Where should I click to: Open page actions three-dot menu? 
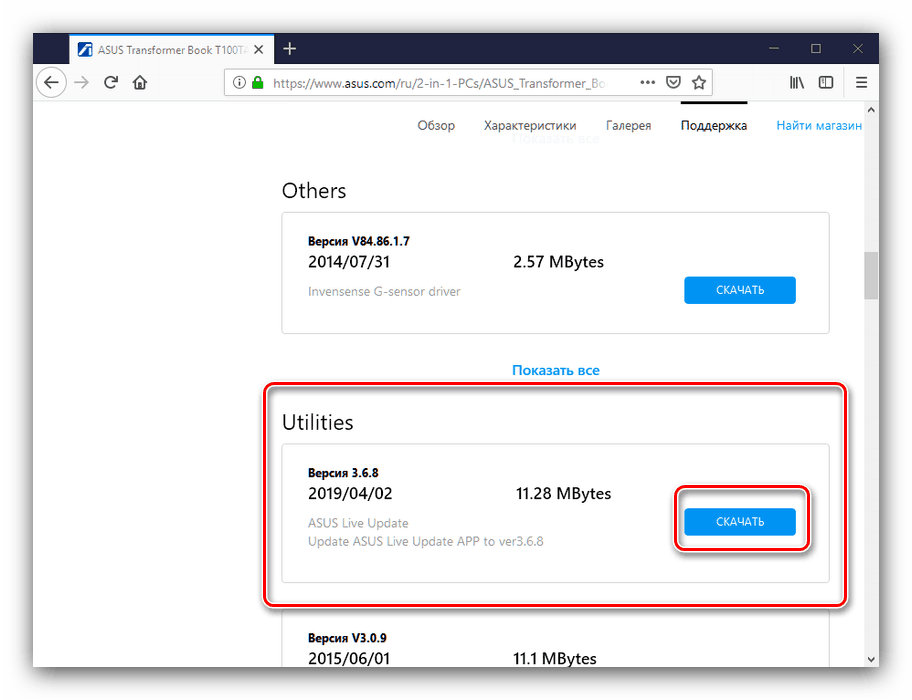pyautogui.click(x=647, y=83)
